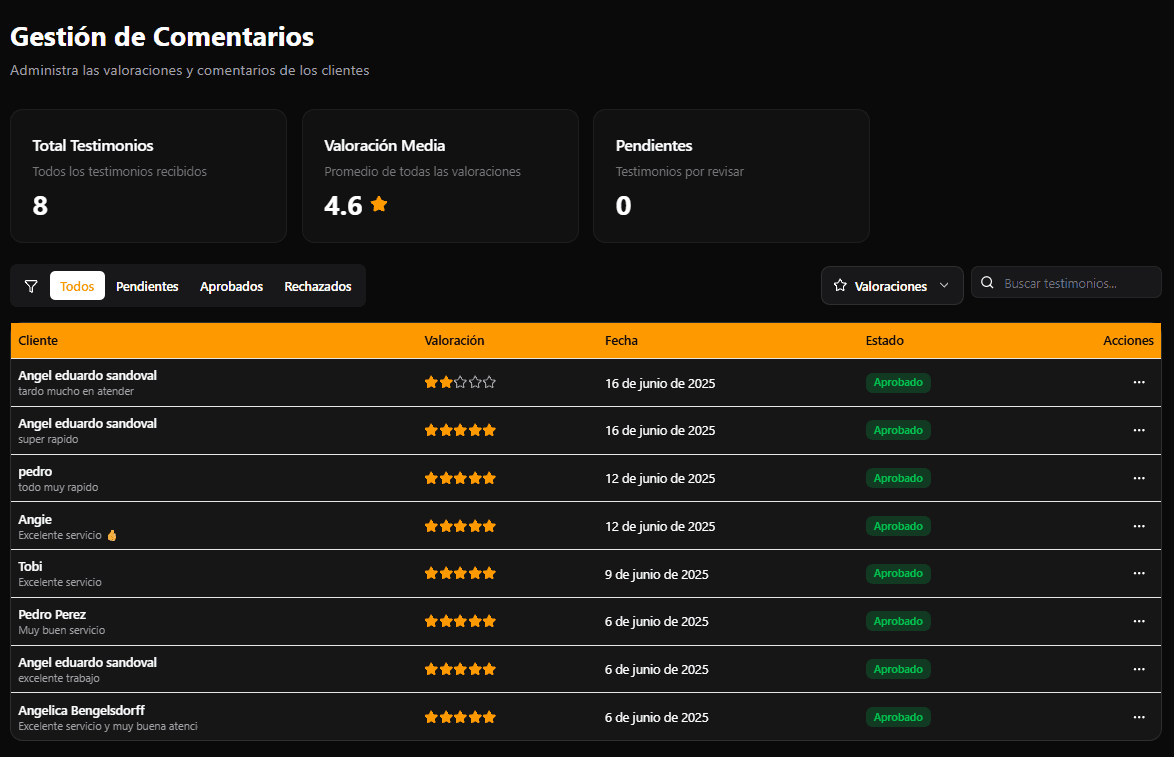Click in the Buscar testimonios search field
This screenshot has height=757, width=1174.
1075,283
